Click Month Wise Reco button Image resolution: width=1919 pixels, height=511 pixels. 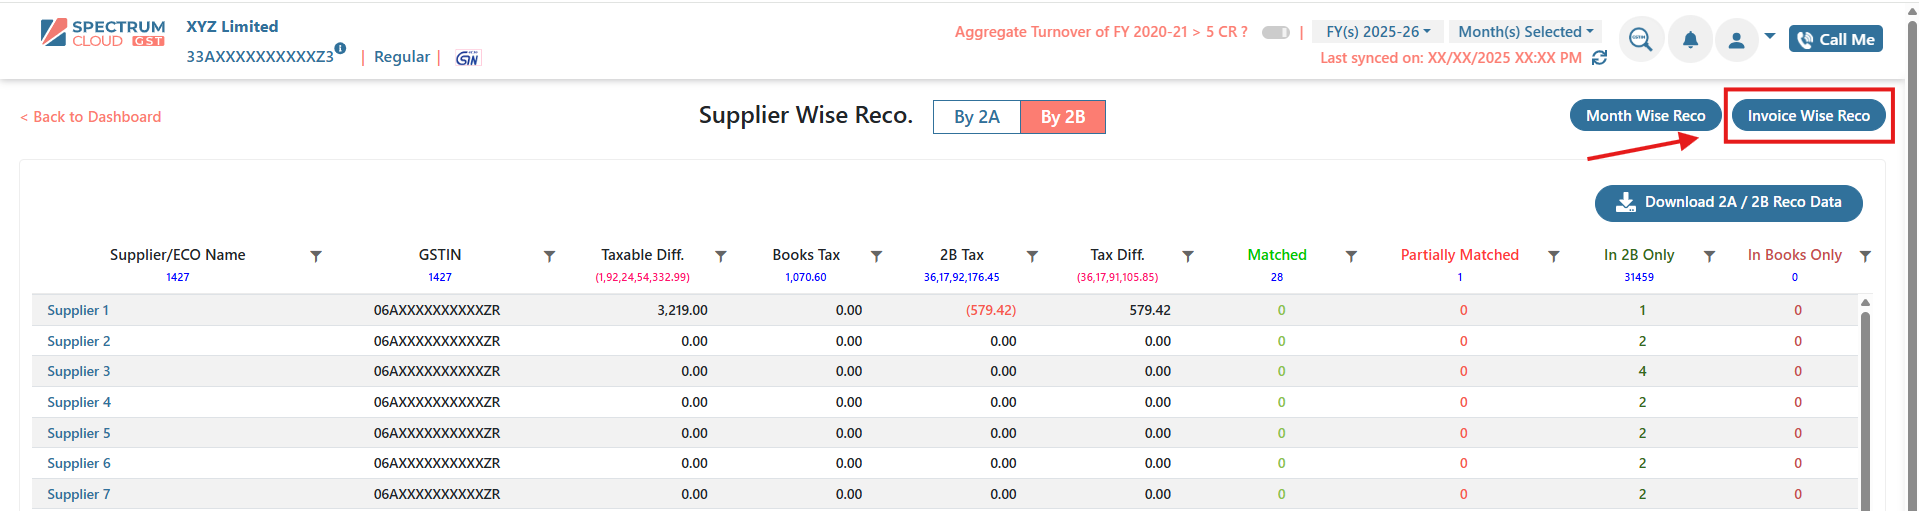[x=1645, y=116]
